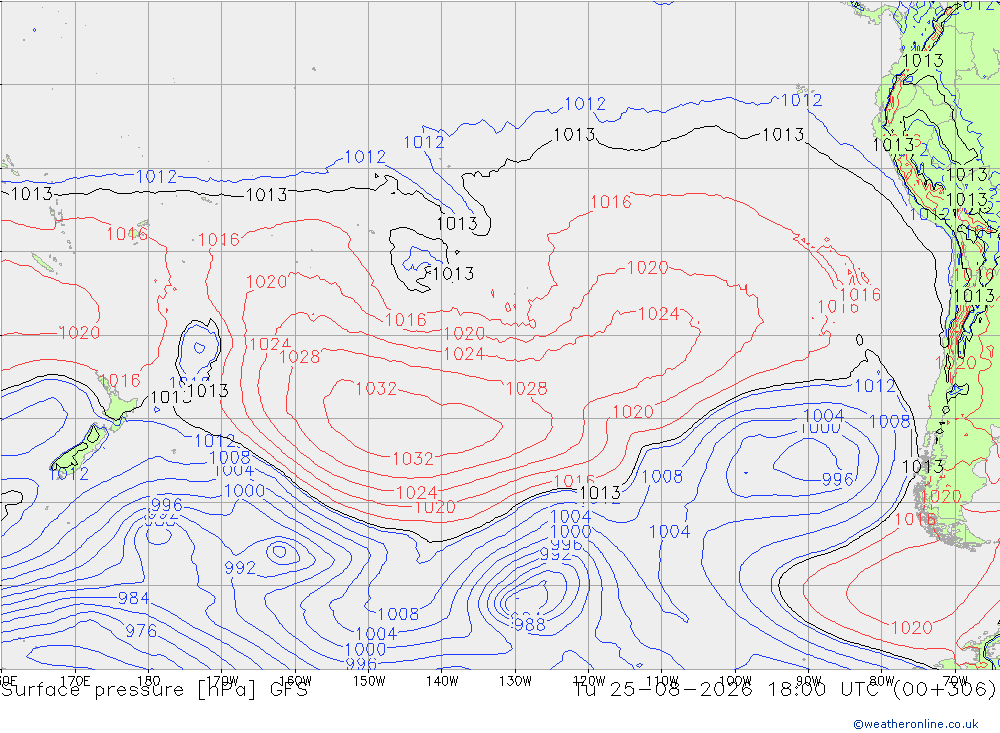
Task: Click the 80W longitude axis label
Action: click(882, 681)
